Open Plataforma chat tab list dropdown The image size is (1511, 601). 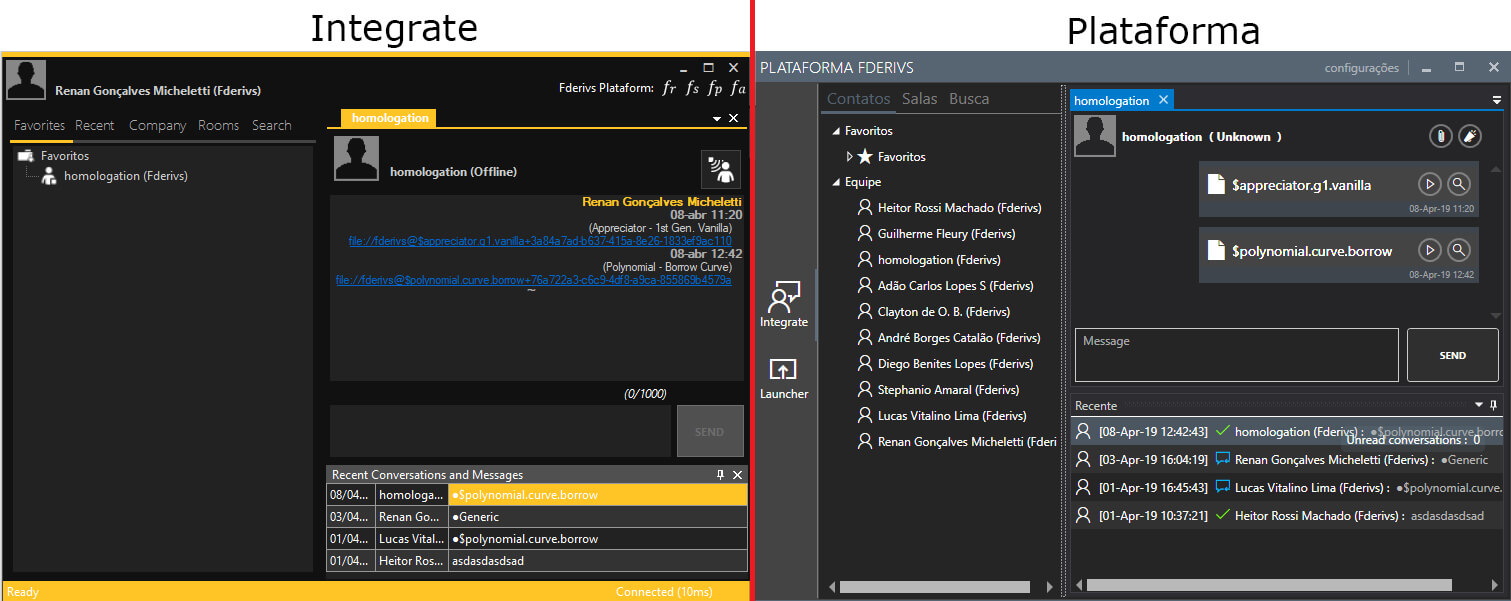point(1496,100)
